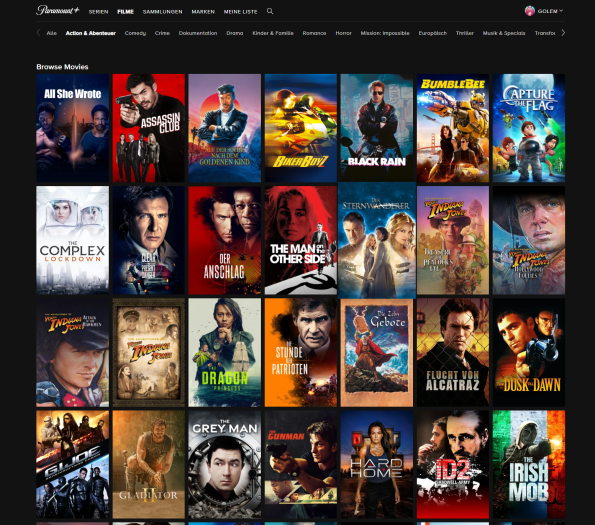Click the GOLEM profile avatar
Image resolution: width=595 pixels, height=525 pixels.
pos(530,11)
